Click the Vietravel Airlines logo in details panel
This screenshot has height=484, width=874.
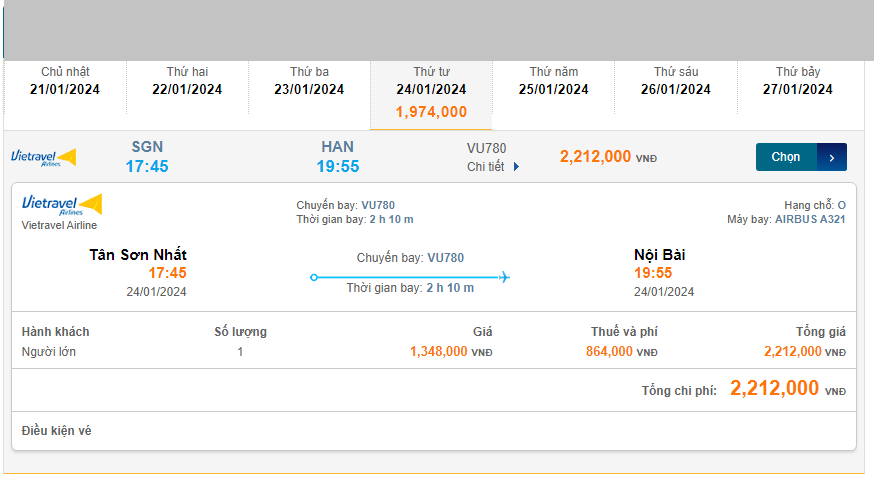click(x=61, y=205)
